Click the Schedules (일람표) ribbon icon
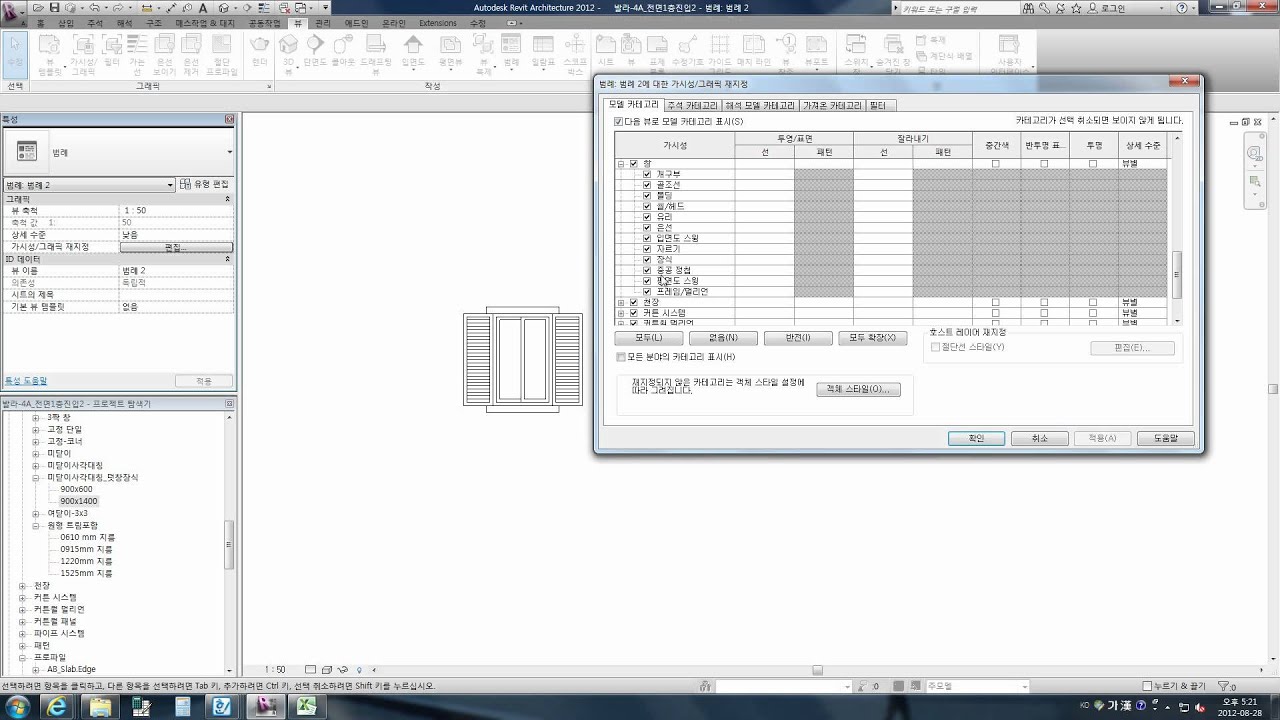The width and height of the screenshot is (1280, 720). [x=543, y=52]
